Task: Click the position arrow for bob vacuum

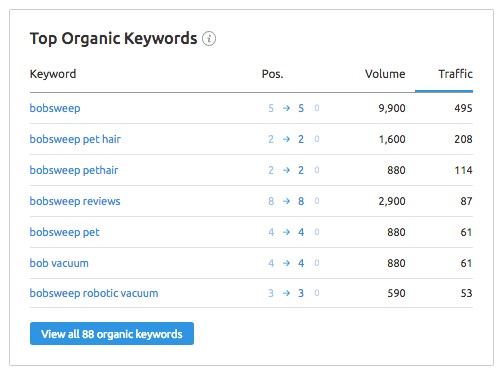Action: click(286, 263)
